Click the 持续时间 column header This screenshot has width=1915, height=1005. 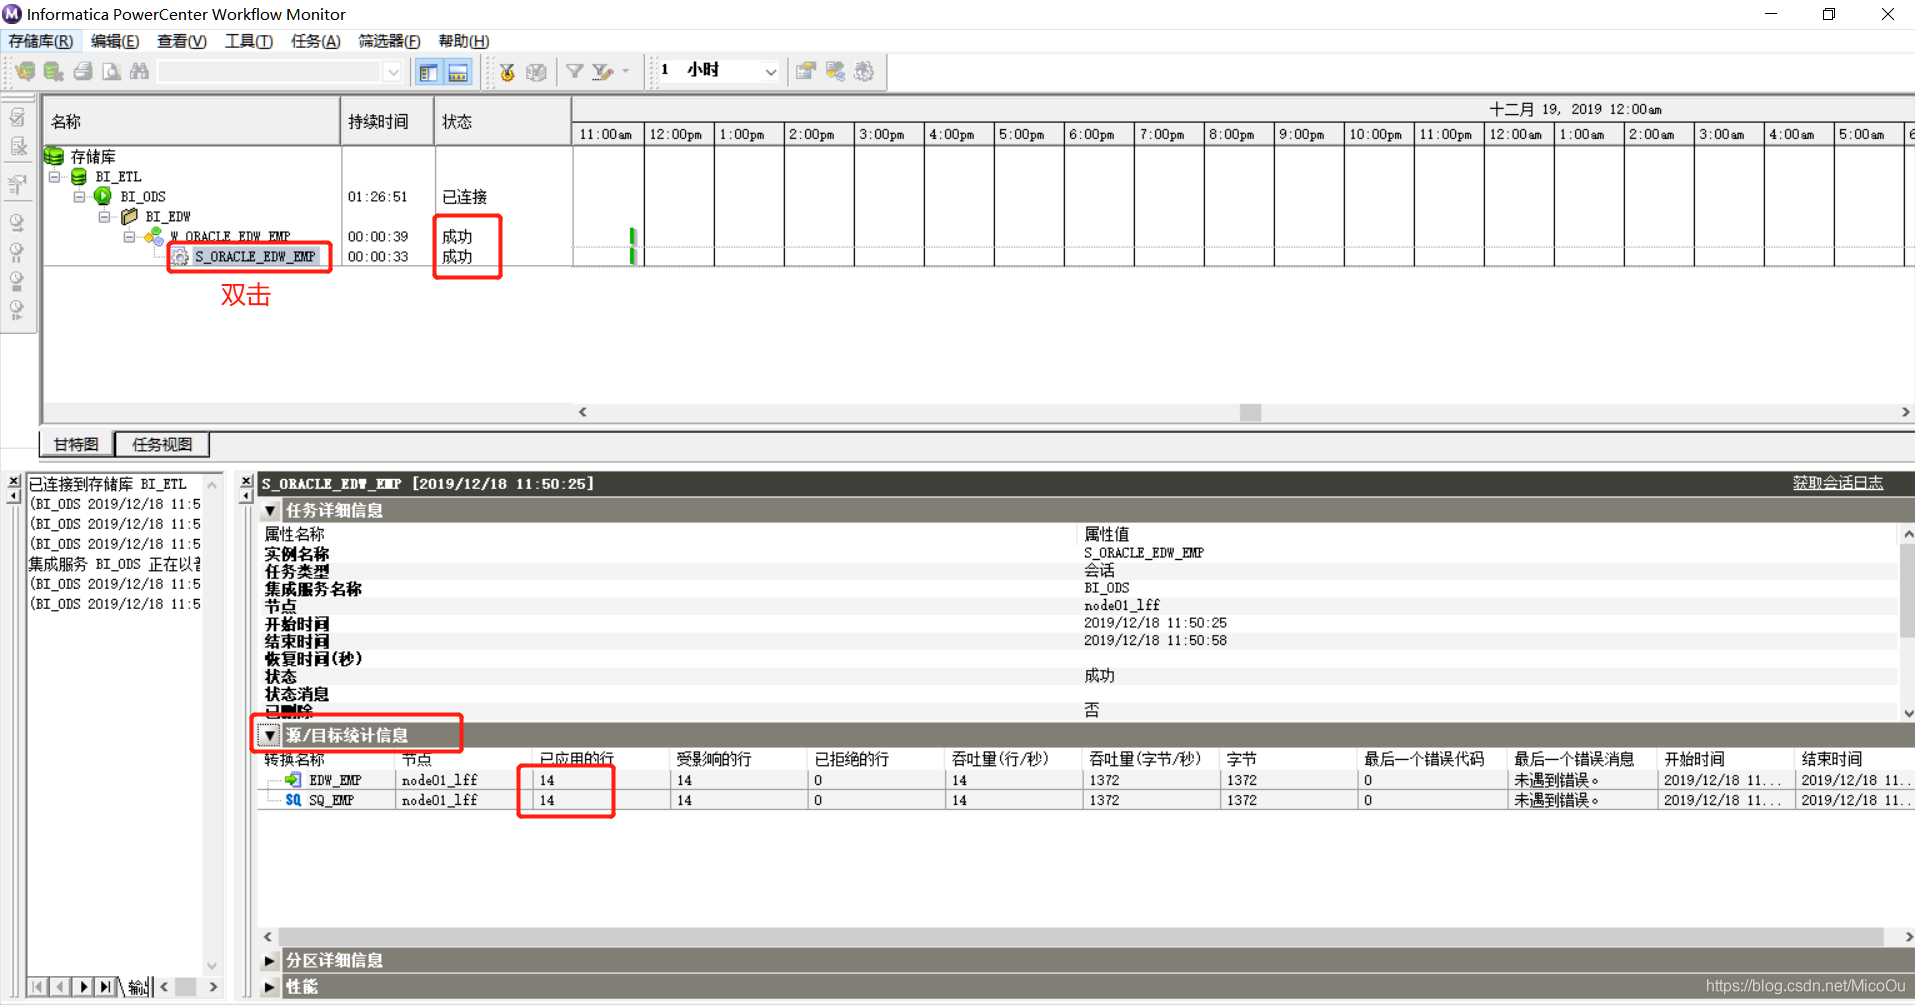[388, 122]
